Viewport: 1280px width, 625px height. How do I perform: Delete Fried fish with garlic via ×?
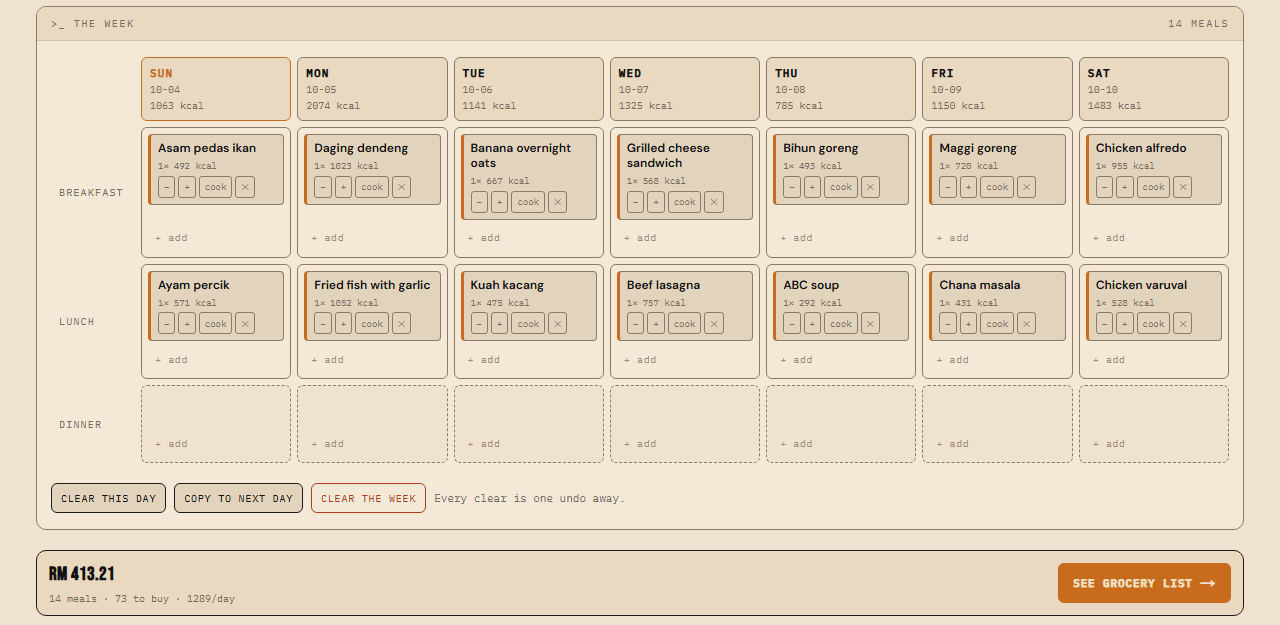(x=401, y=323)
